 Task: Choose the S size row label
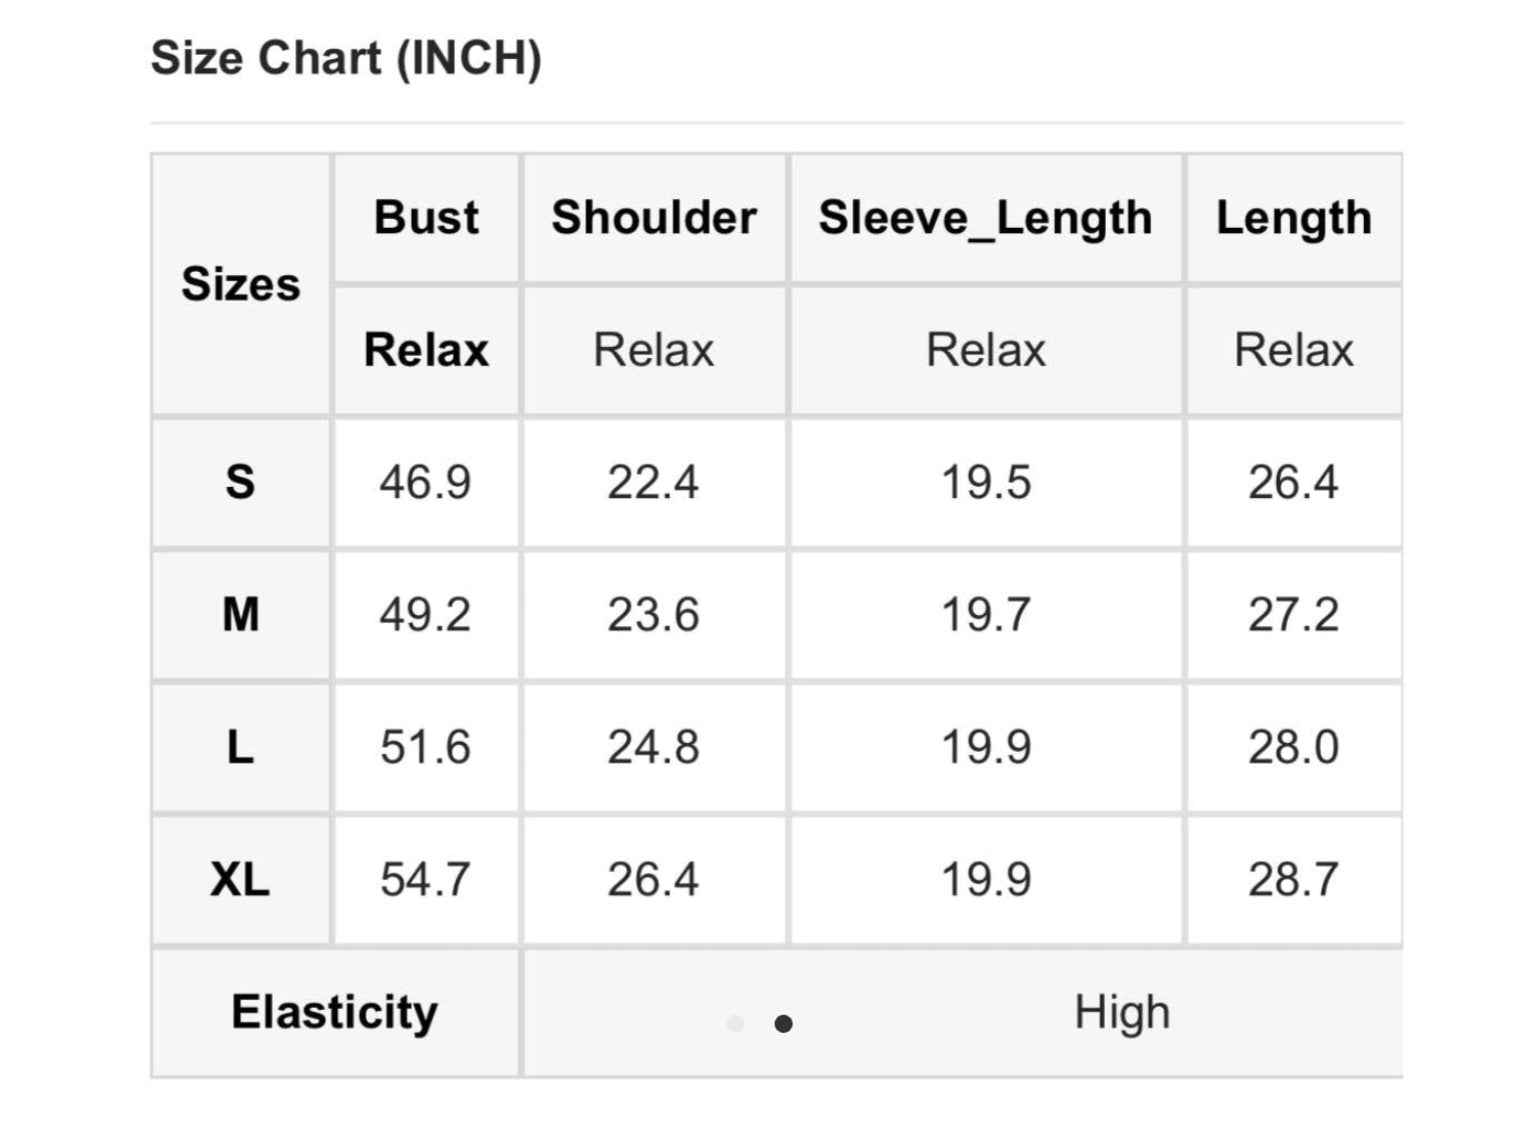point(240,482)
